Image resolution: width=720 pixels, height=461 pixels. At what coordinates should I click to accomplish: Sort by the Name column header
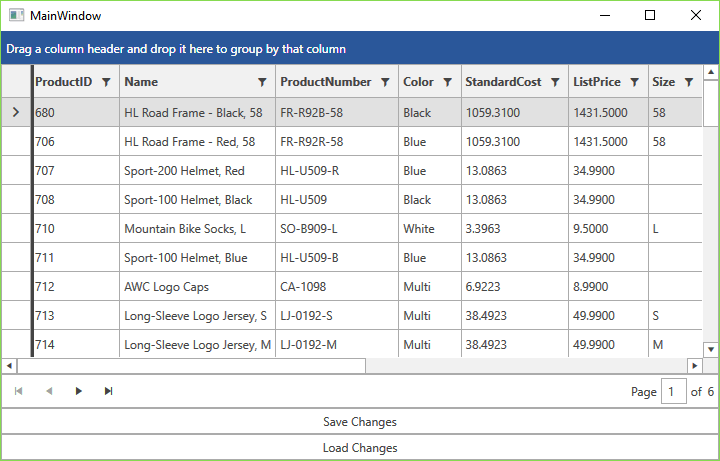tap(141, 82)
